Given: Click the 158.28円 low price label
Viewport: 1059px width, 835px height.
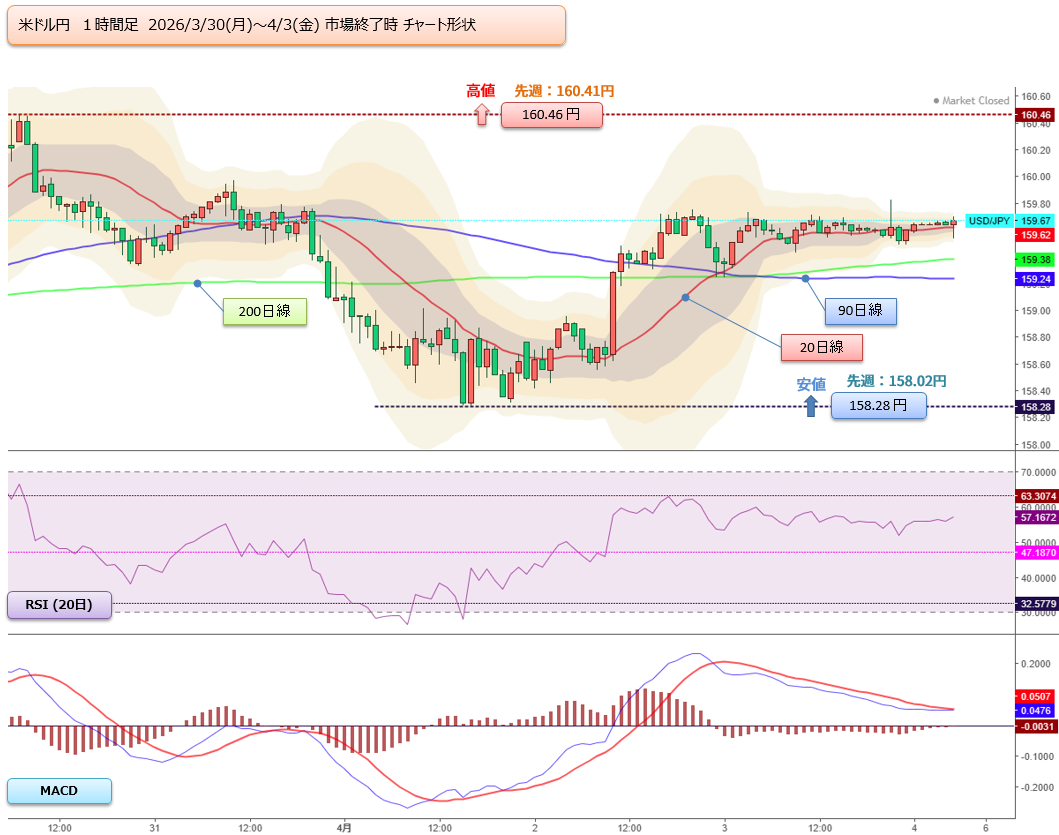Looking at the screenshot, I should click(878, 406).
